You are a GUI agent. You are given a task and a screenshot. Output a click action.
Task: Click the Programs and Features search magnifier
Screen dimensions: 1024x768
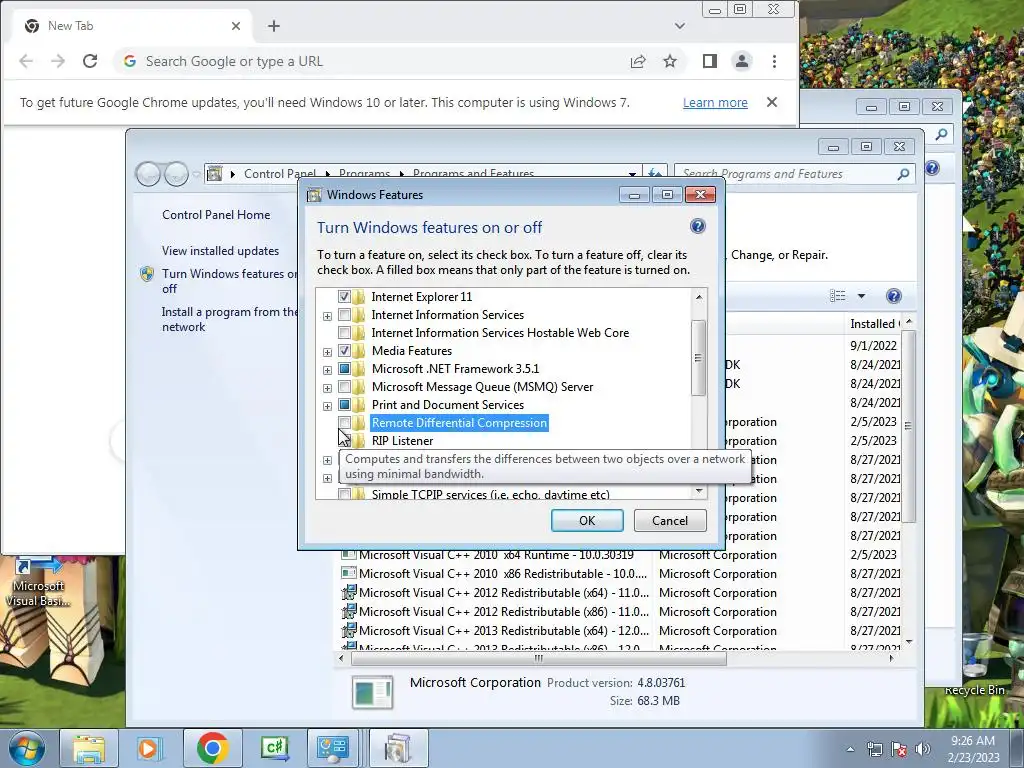click(903, 174)
